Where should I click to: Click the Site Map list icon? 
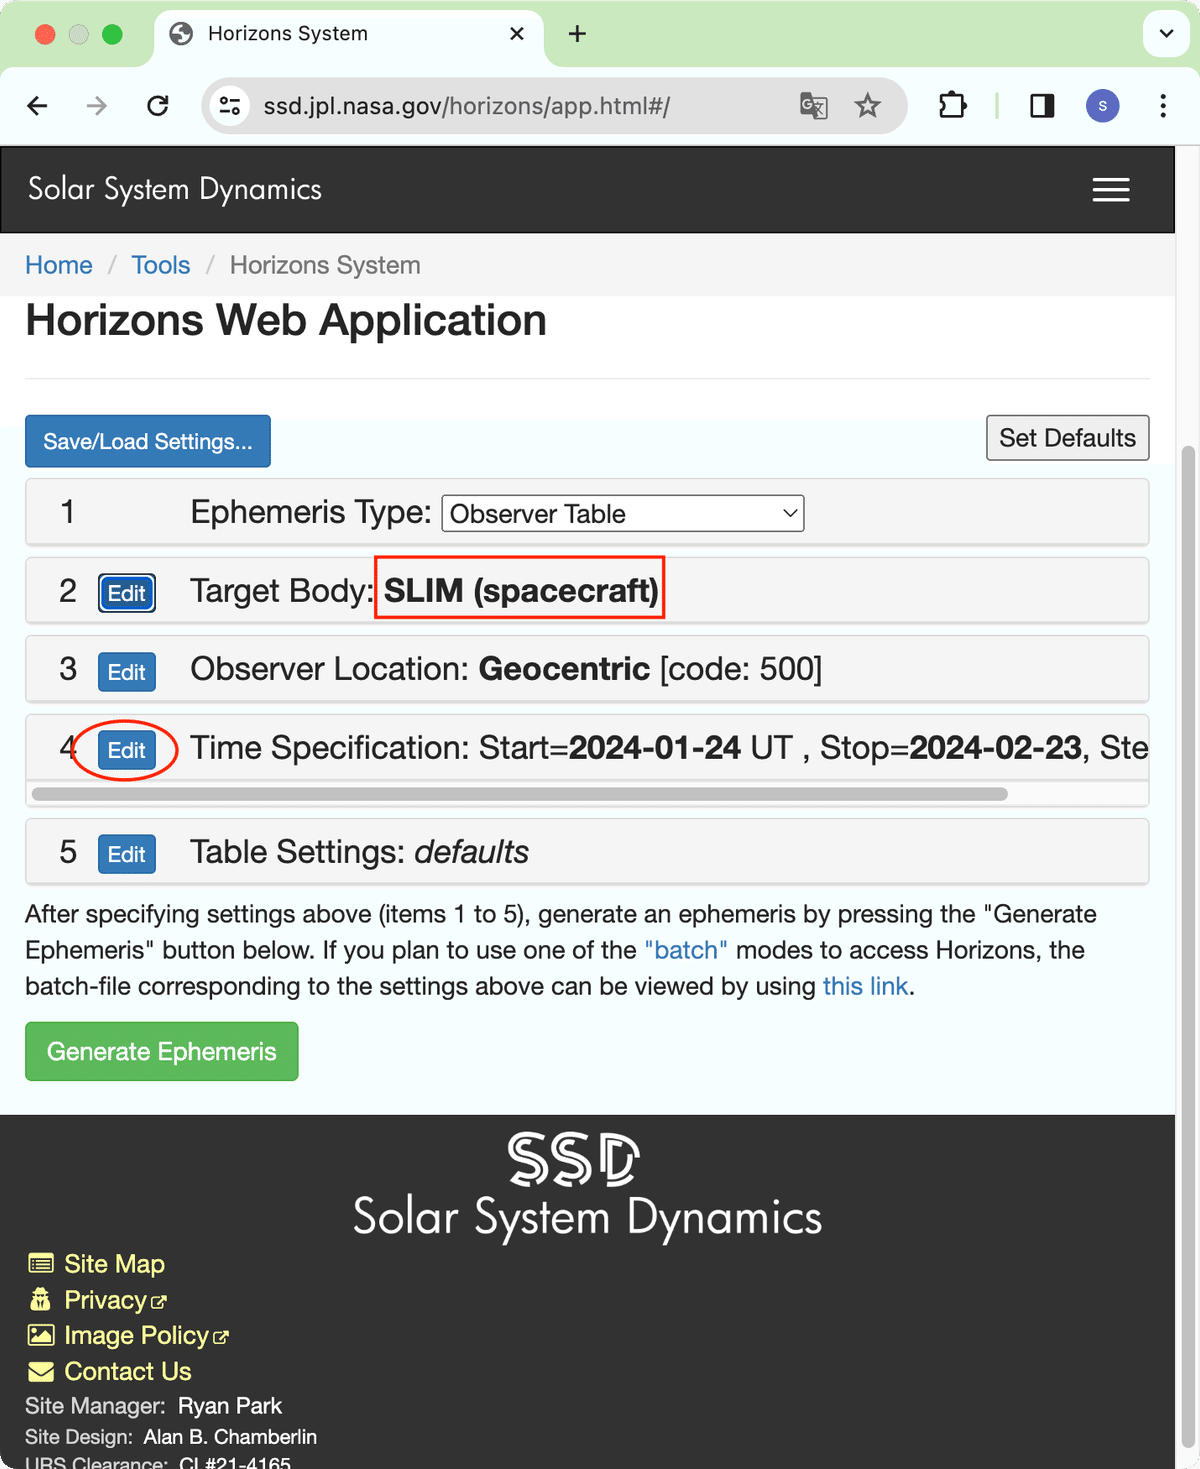[x=41, y=1264]
